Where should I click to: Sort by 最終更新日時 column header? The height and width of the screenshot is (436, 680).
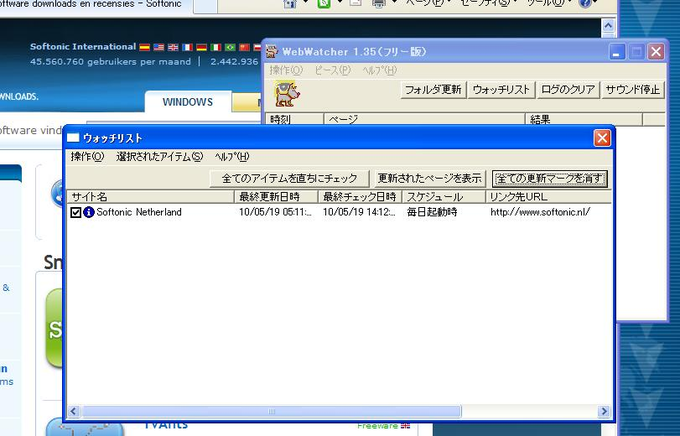pyautogui.click(x=276, y=197)
